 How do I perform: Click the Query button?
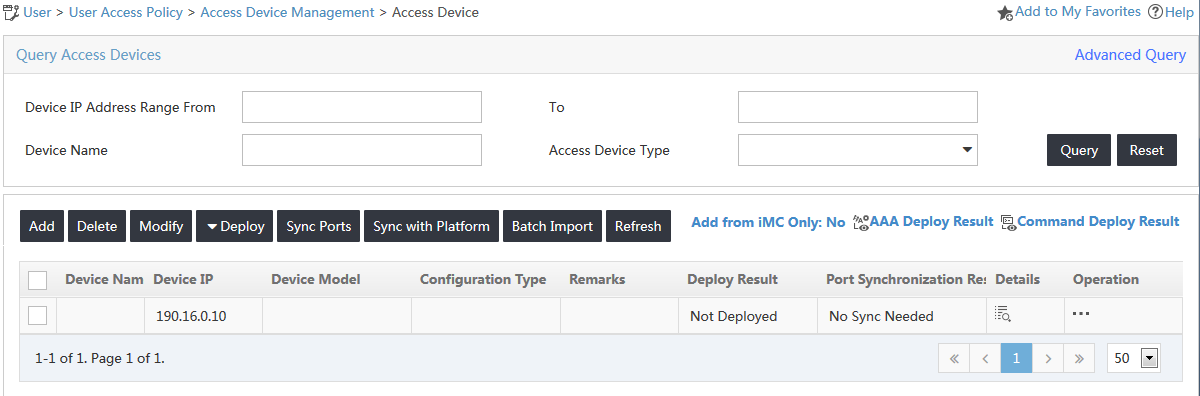click(1079, 150)
